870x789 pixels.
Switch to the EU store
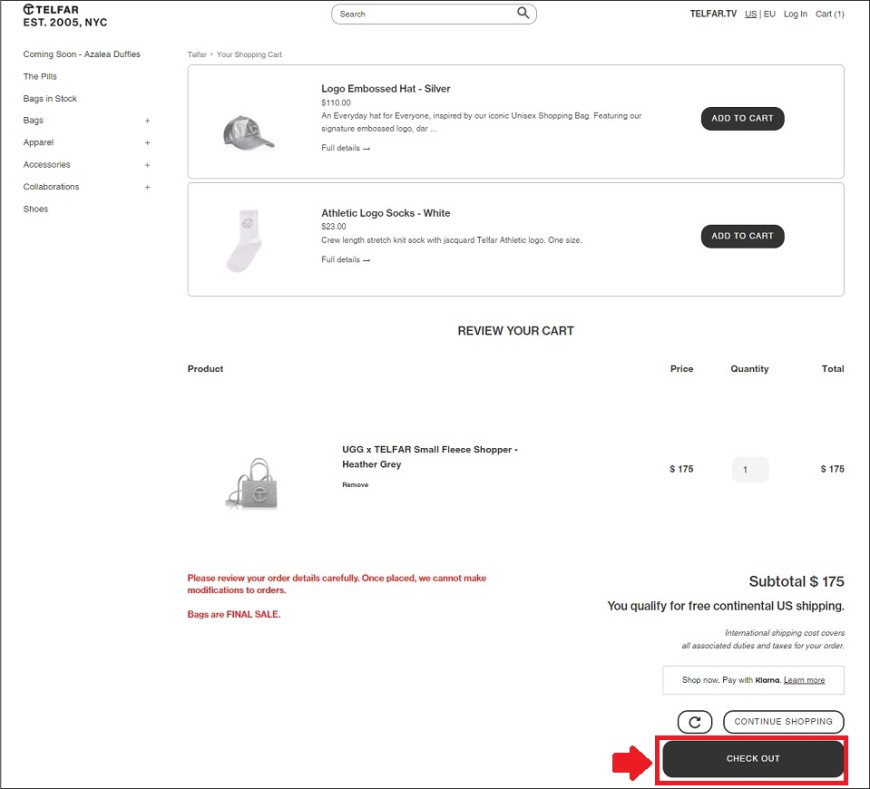tap(770, 14)
